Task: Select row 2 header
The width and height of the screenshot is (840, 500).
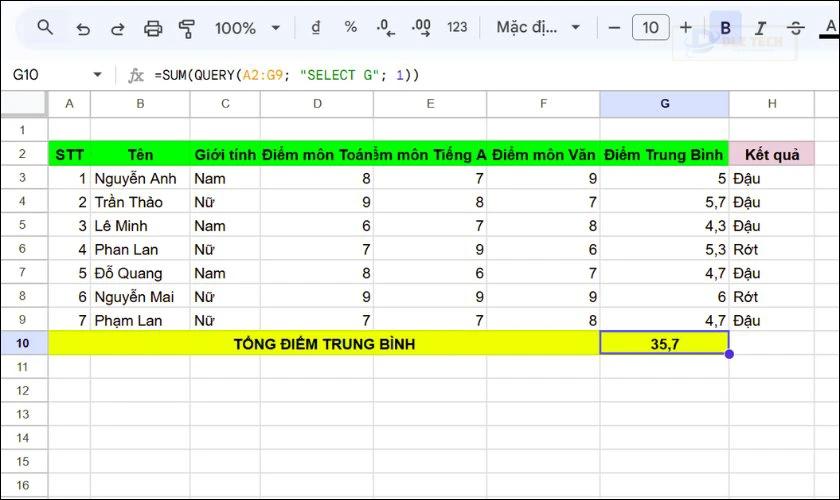Action: (x=23, y=154)
